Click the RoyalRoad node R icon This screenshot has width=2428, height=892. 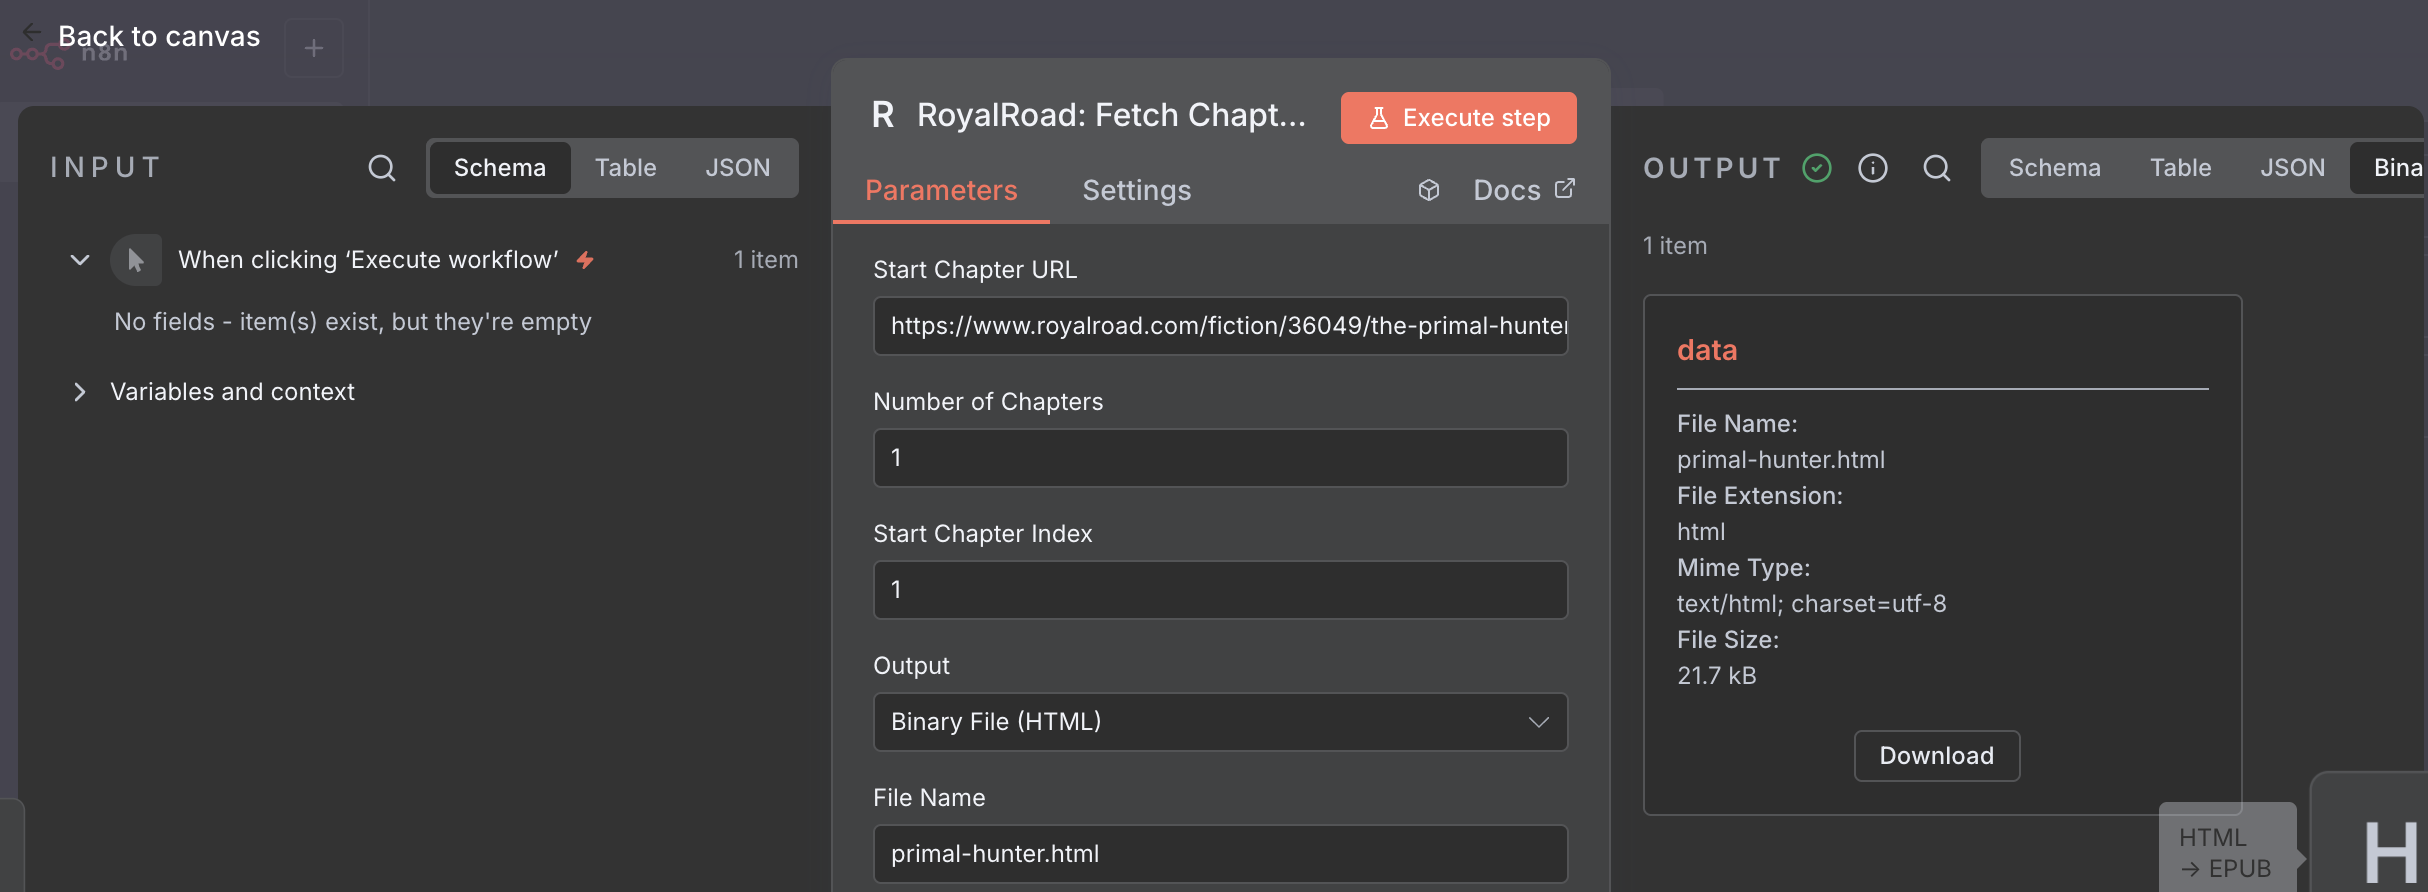[882, 115]
